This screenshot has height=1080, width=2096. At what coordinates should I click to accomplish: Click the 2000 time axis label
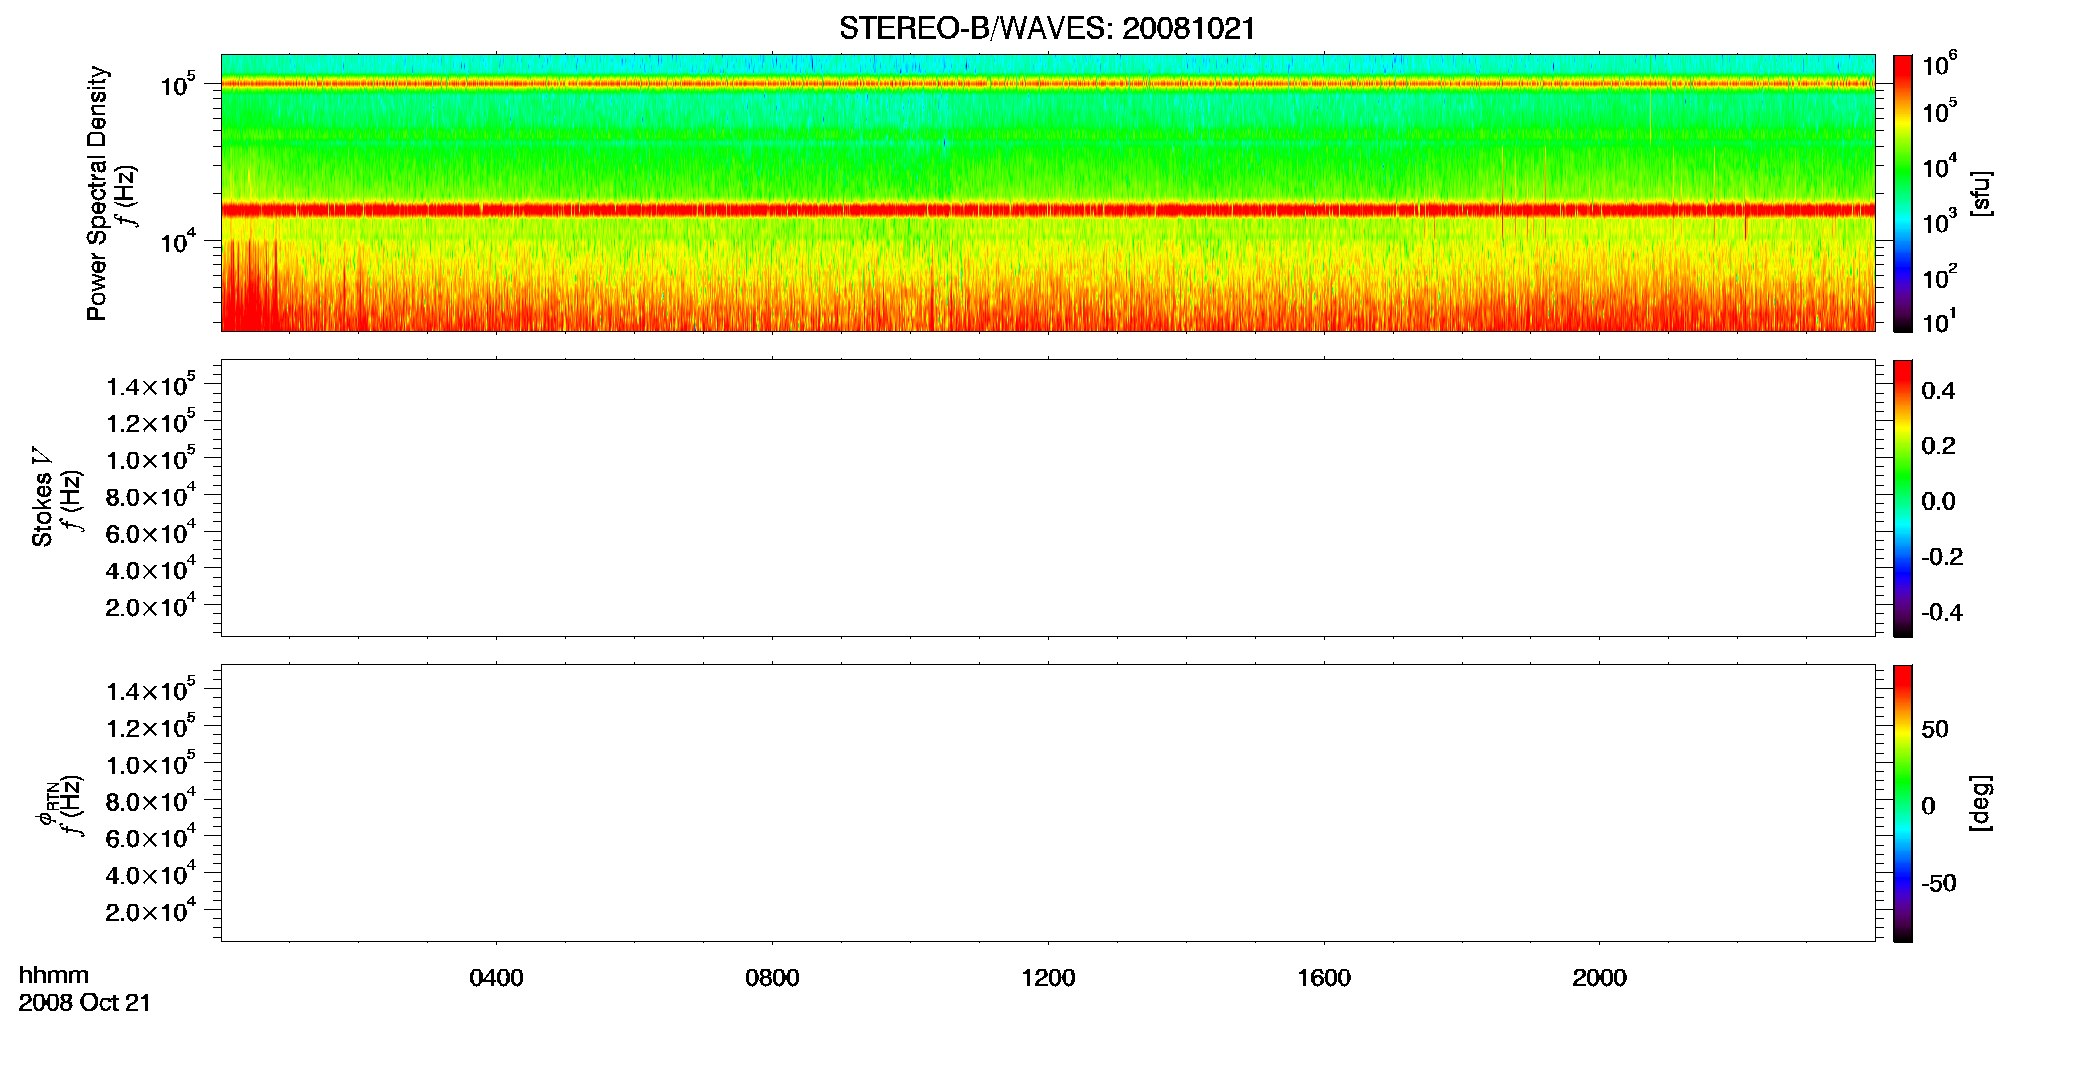coord(1599,978)
